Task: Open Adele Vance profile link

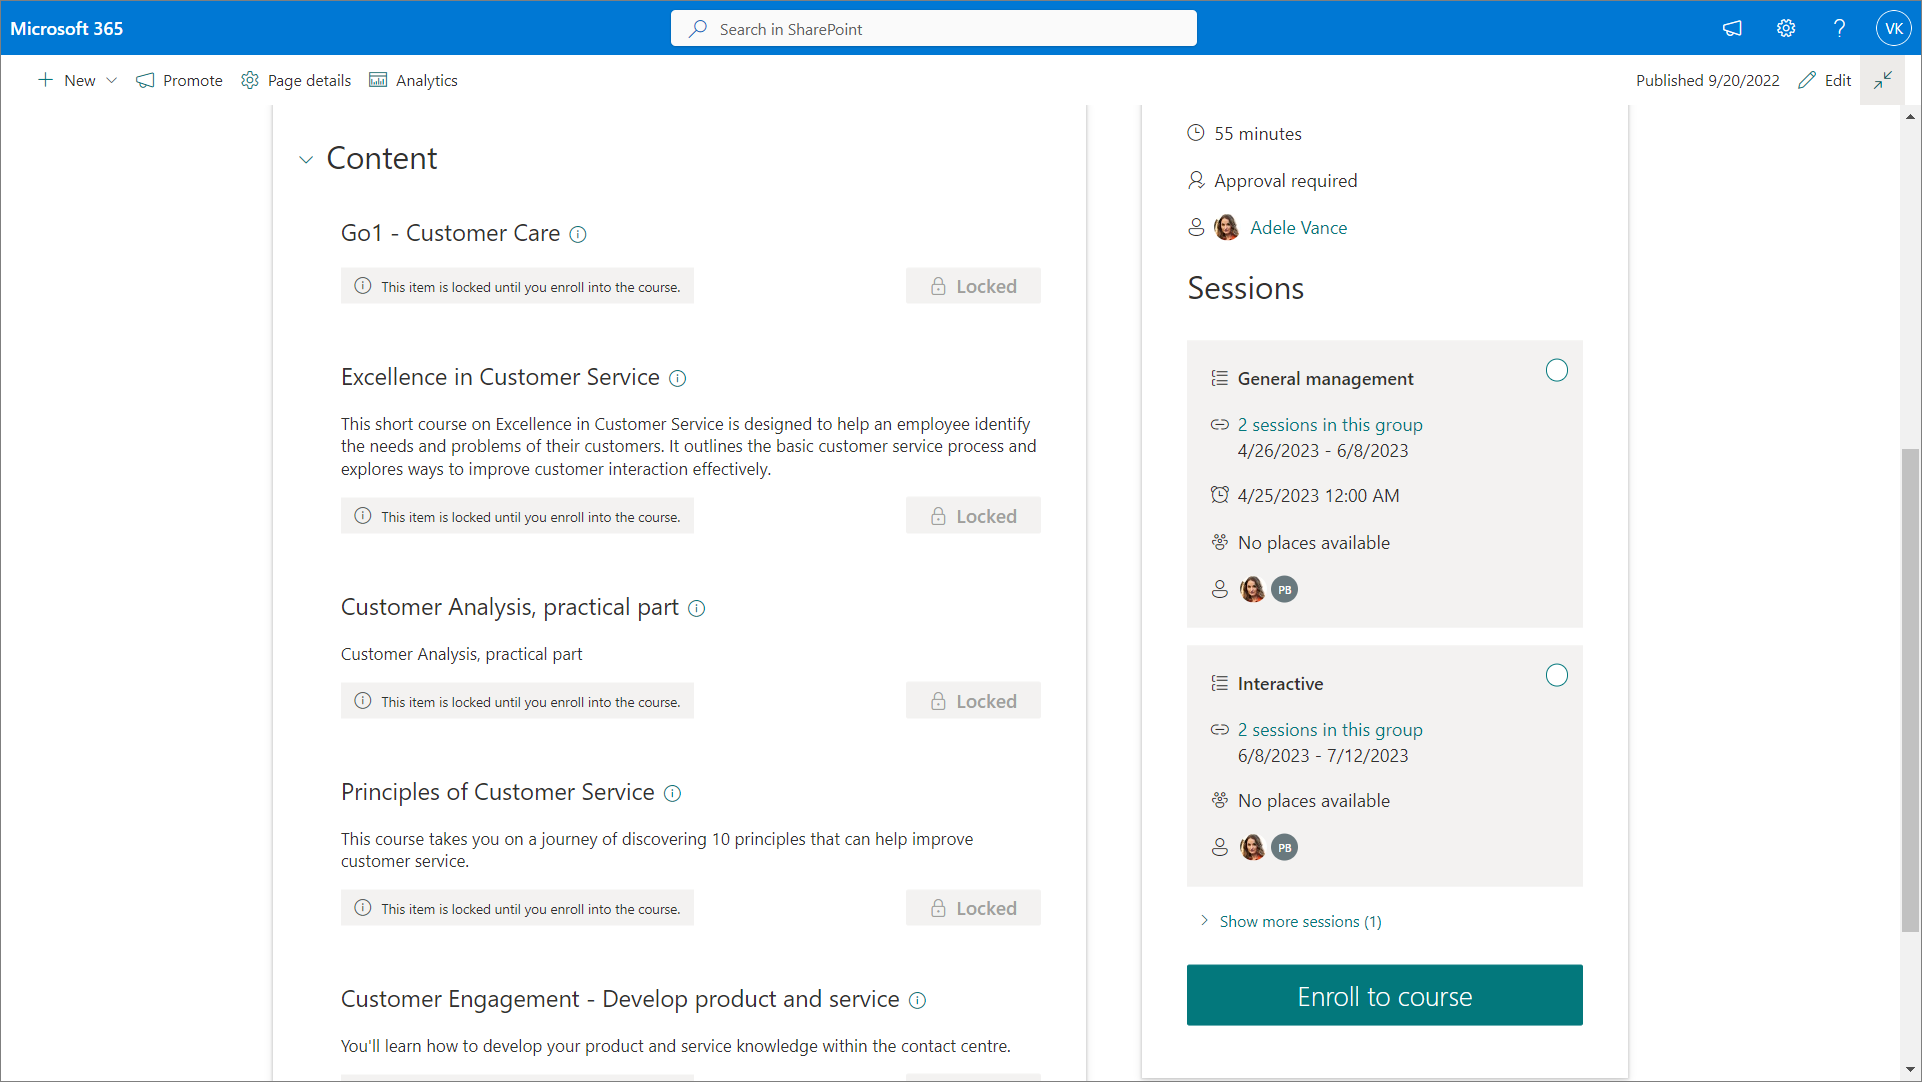Action: (x=1298, y=228)
